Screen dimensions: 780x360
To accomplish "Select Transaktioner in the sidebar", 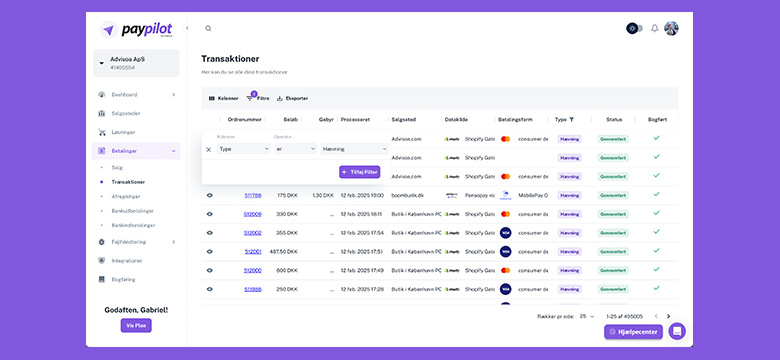I will [128, 182].
